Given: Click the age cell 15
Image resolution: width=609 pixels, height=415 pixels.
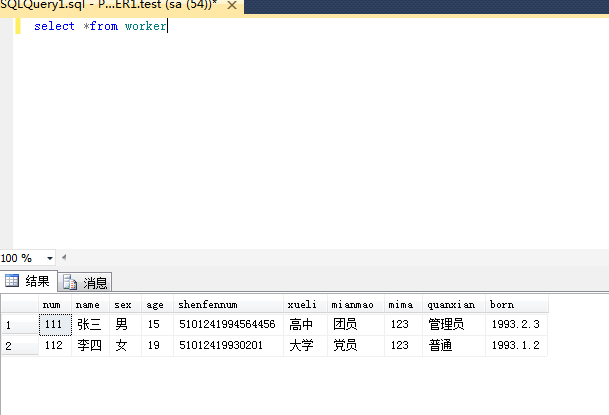Looking at the screenshot, I should pyautogui.click(x=157, y=324).
